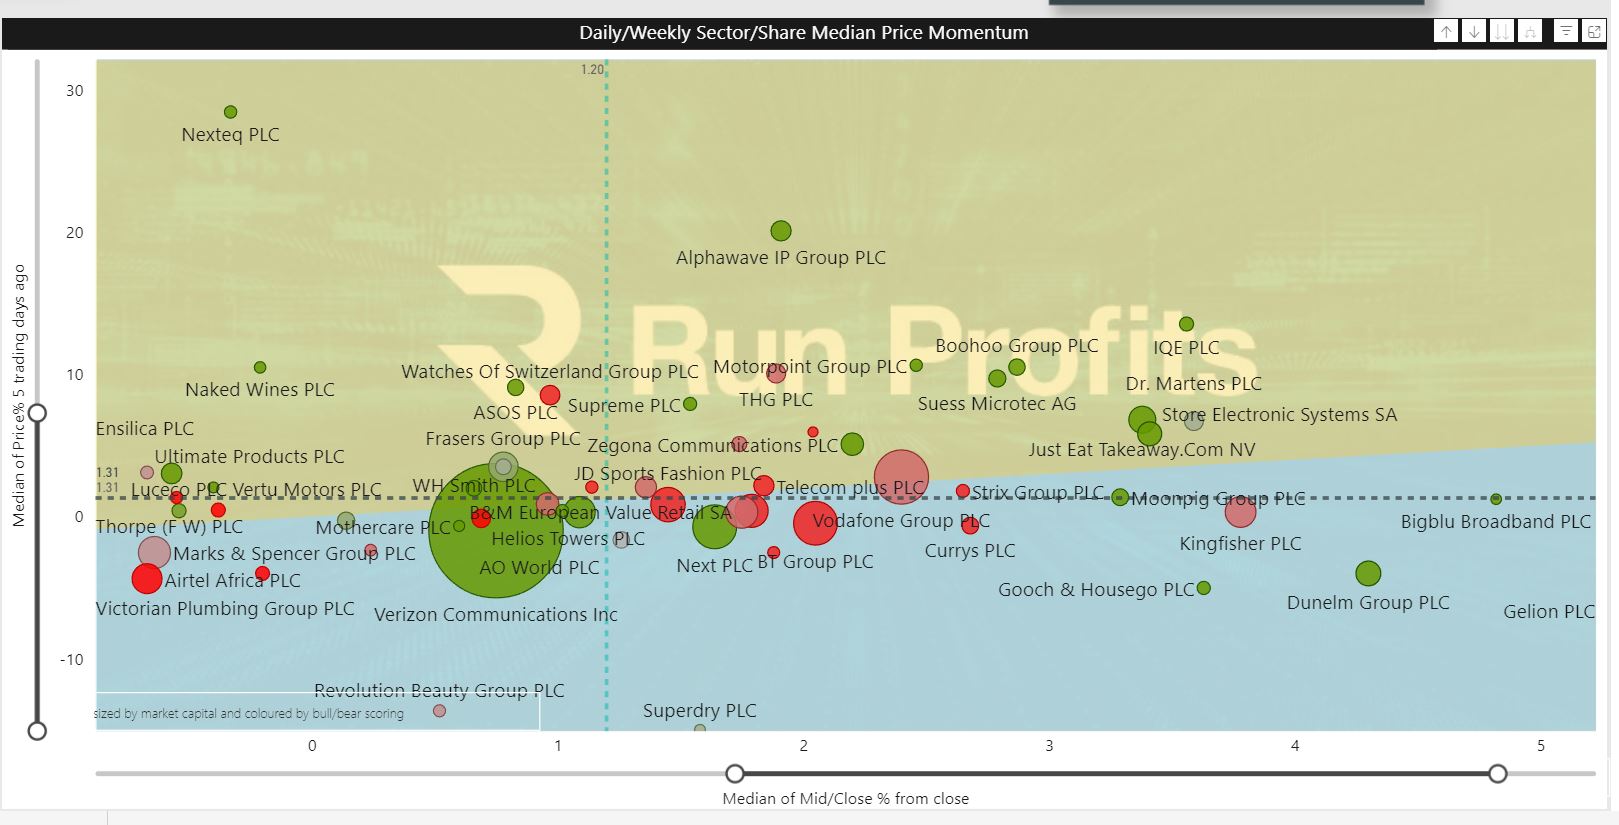1619x825 pixels.
Task: Open Focus mode for this chart
Action: point(1594,32)
